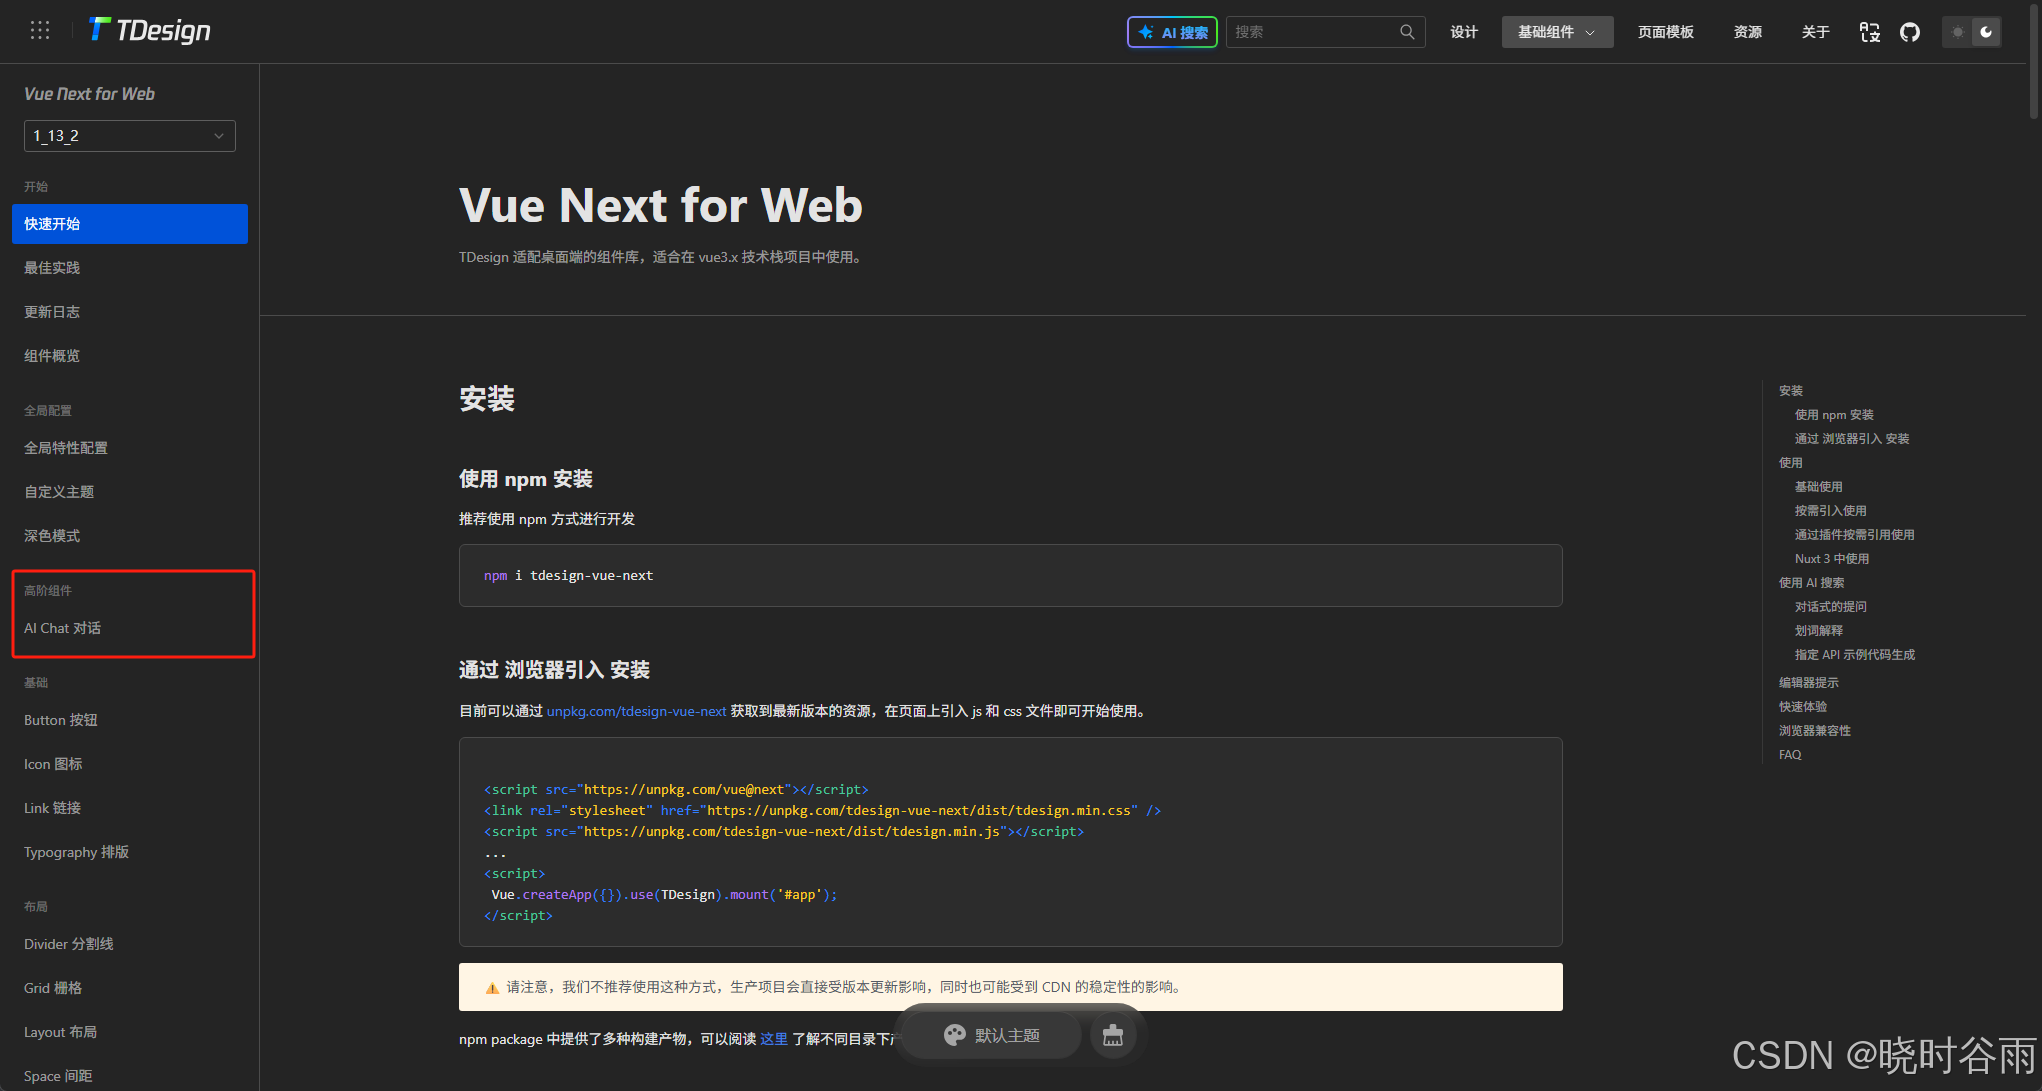Click the AI 搜索 sparkle button
Screen dimensions: 2042x1091
point(1172,32)
